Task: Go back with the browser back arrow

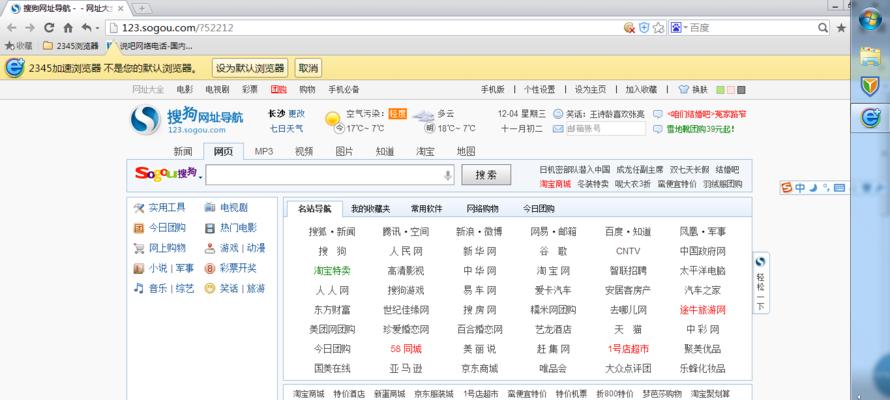Action: pyautogui.click(x=11, y=28)
